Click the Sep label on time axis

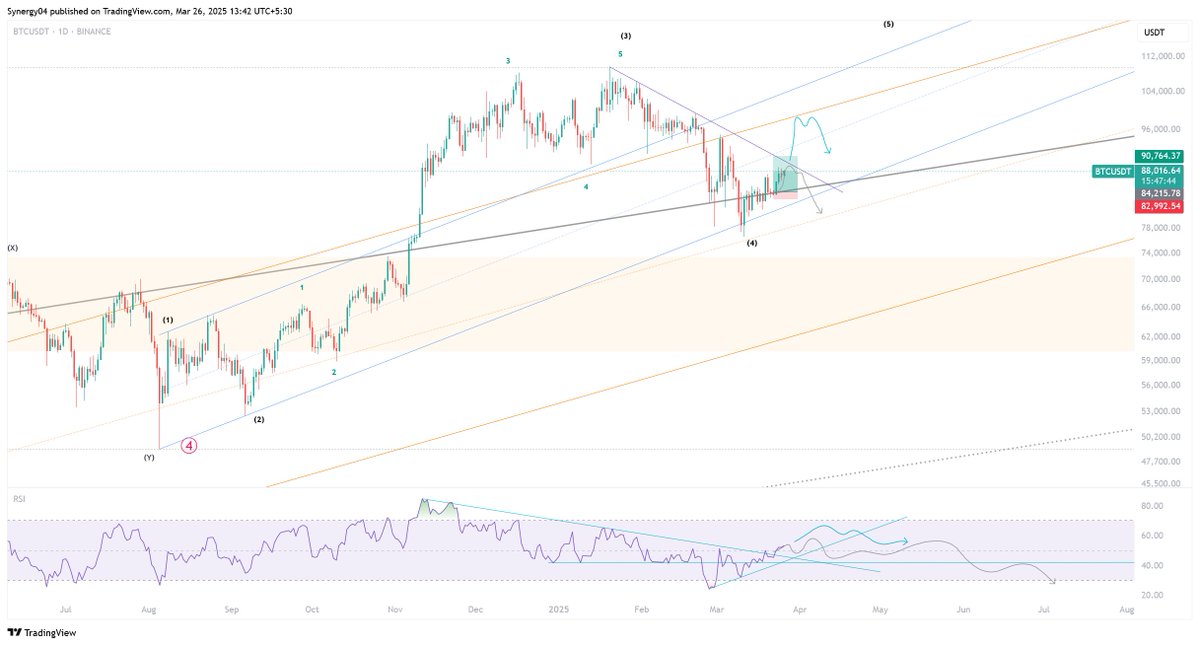tap(231, 608)
